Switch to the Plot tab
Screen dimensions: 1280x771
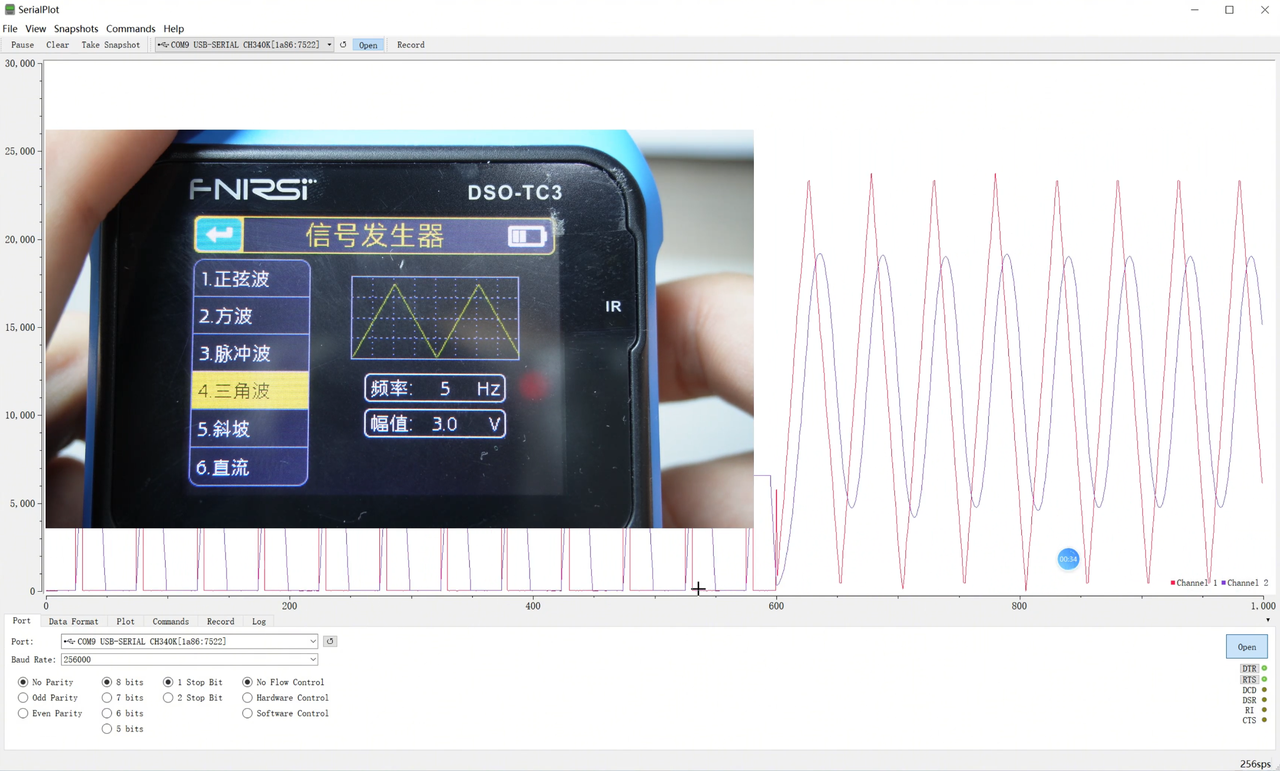click(125, 621)
